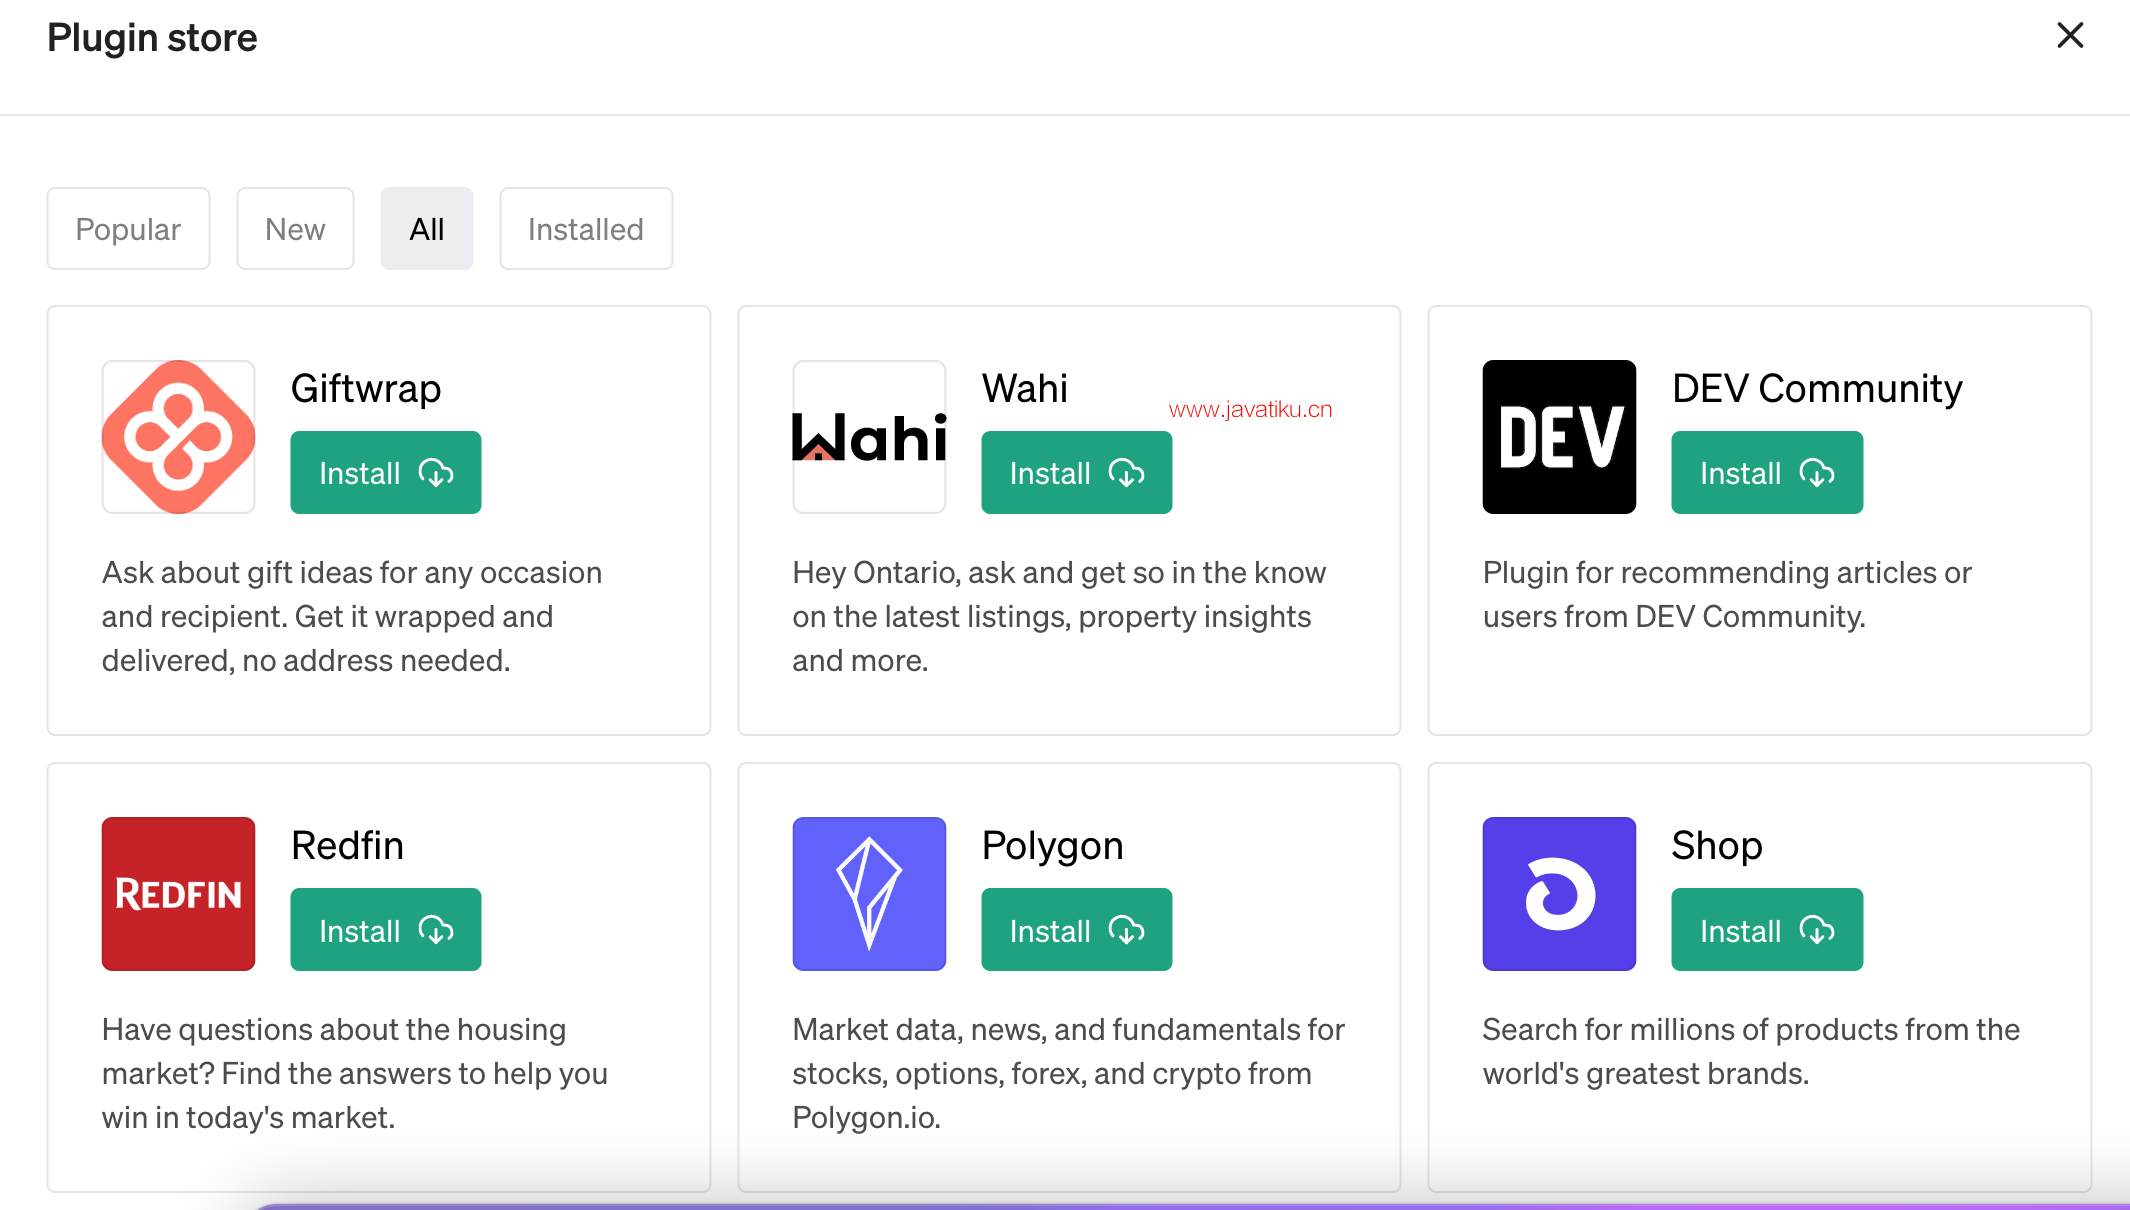Click the Plugin store heading
2130x1210 pixels.
coord(152,38)
